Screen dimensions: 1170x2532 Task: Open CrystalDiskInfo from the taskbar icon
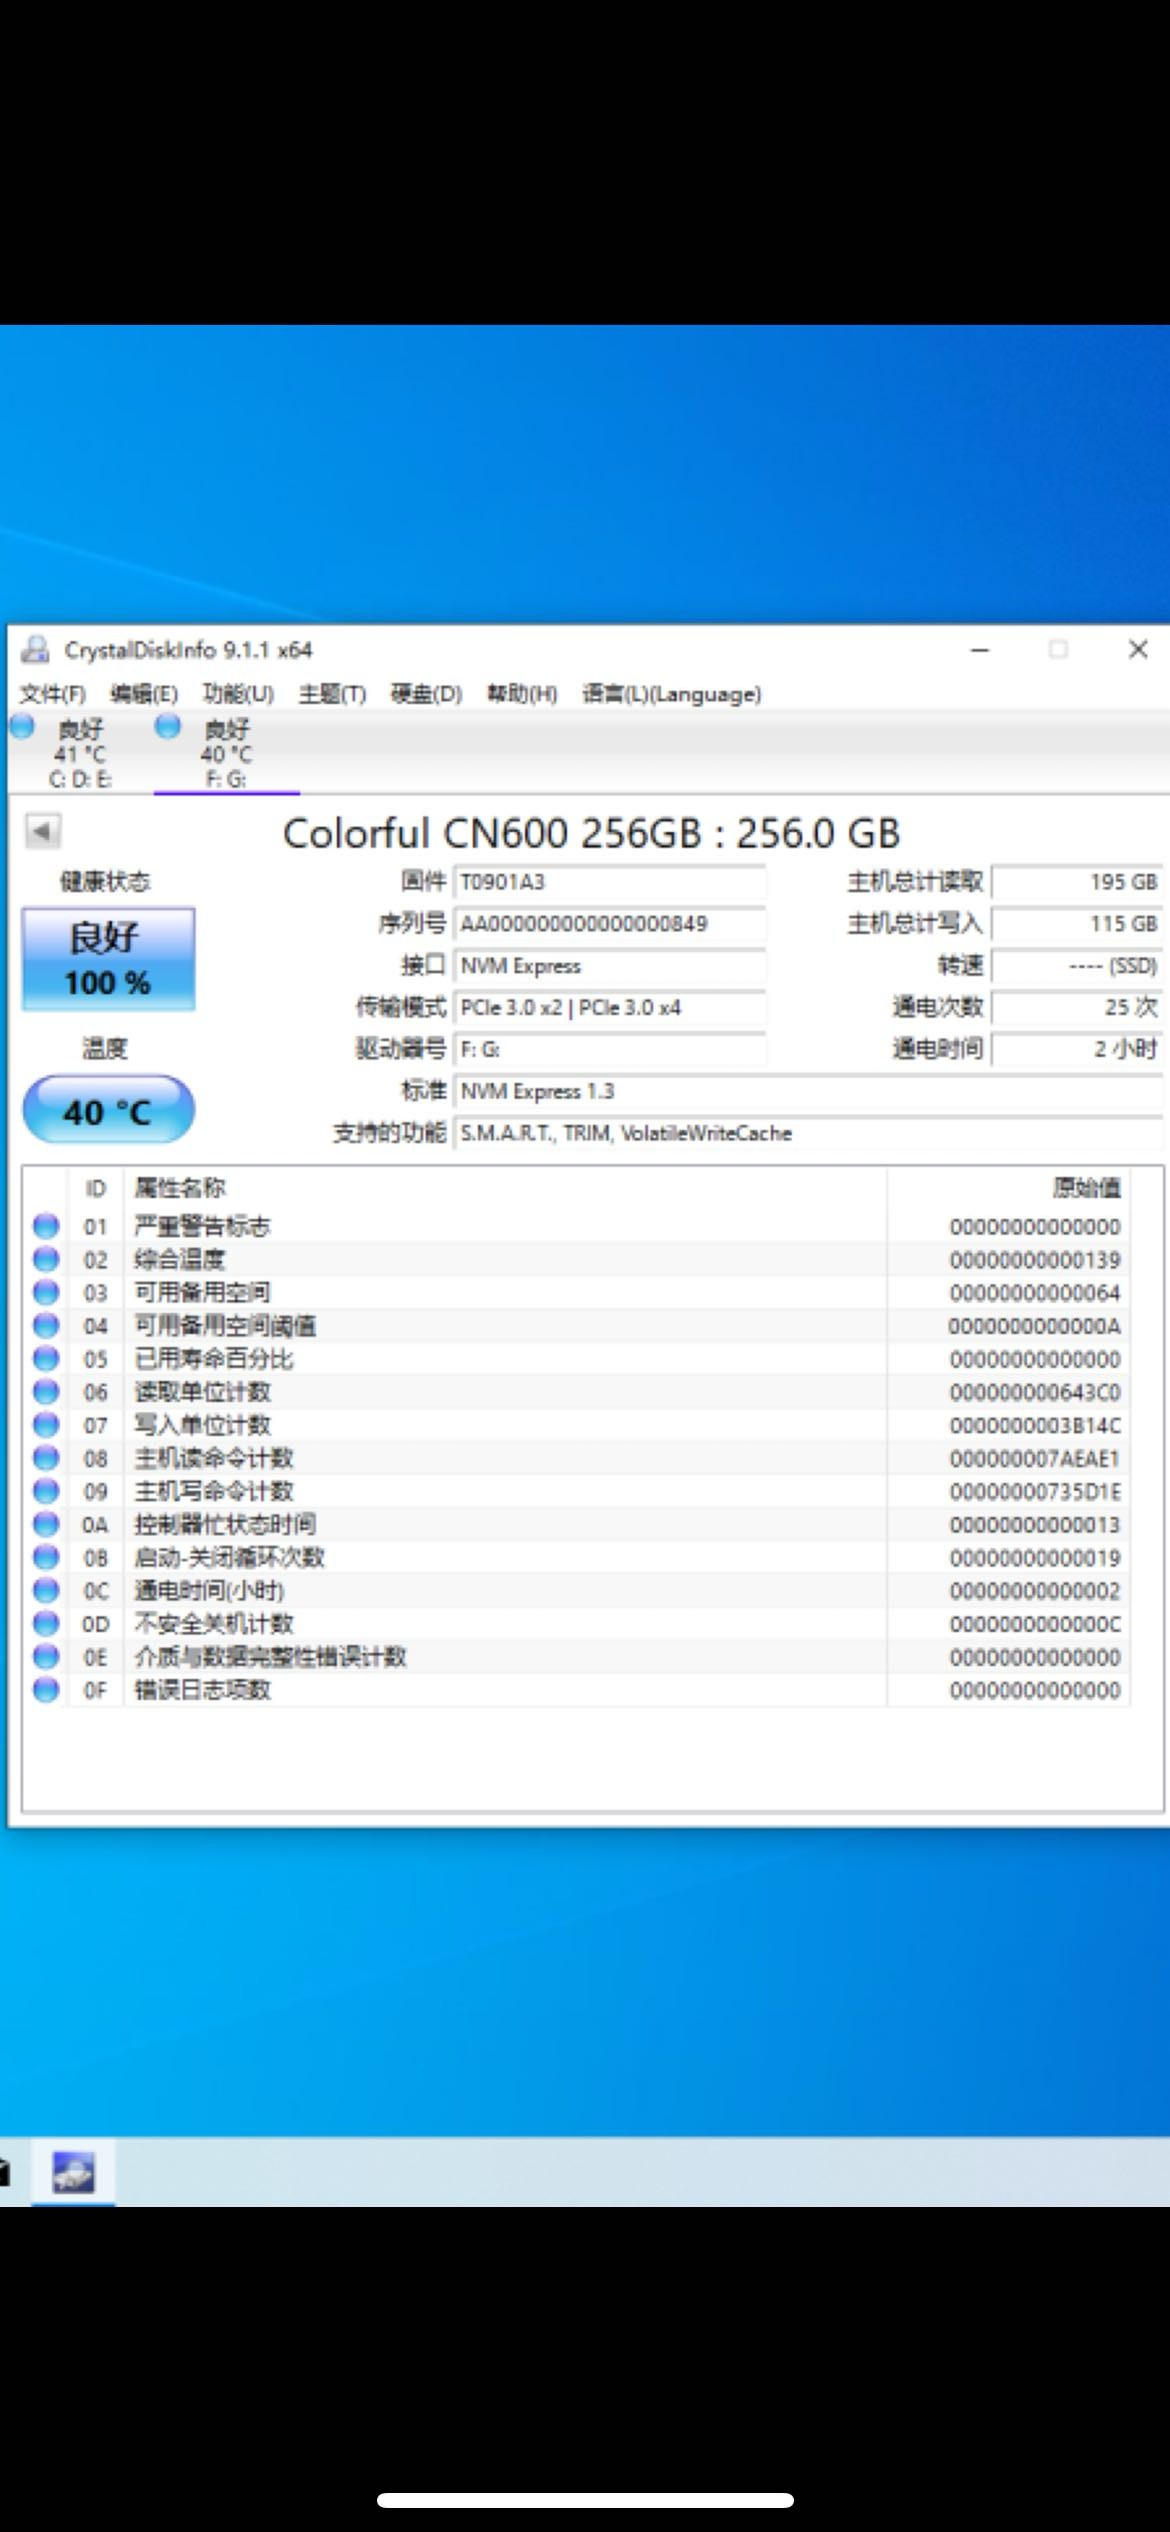(74, 2172)
